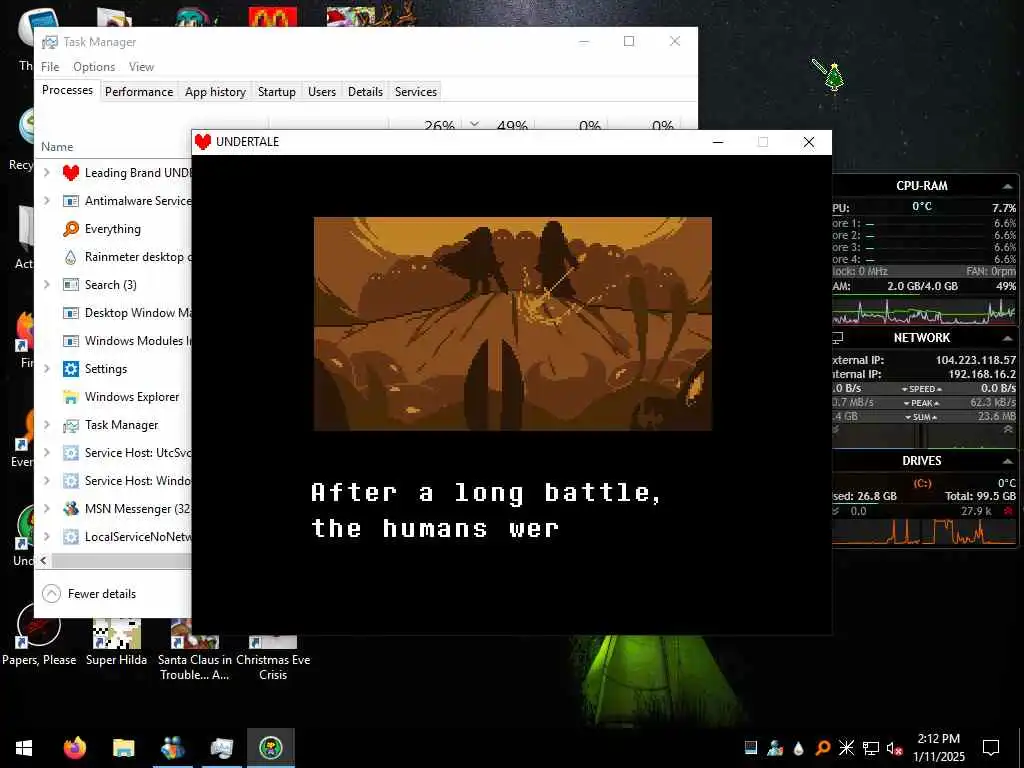Select the Processes tab
The width and height of the screenshot is (1024, 768).
(67, 90)
